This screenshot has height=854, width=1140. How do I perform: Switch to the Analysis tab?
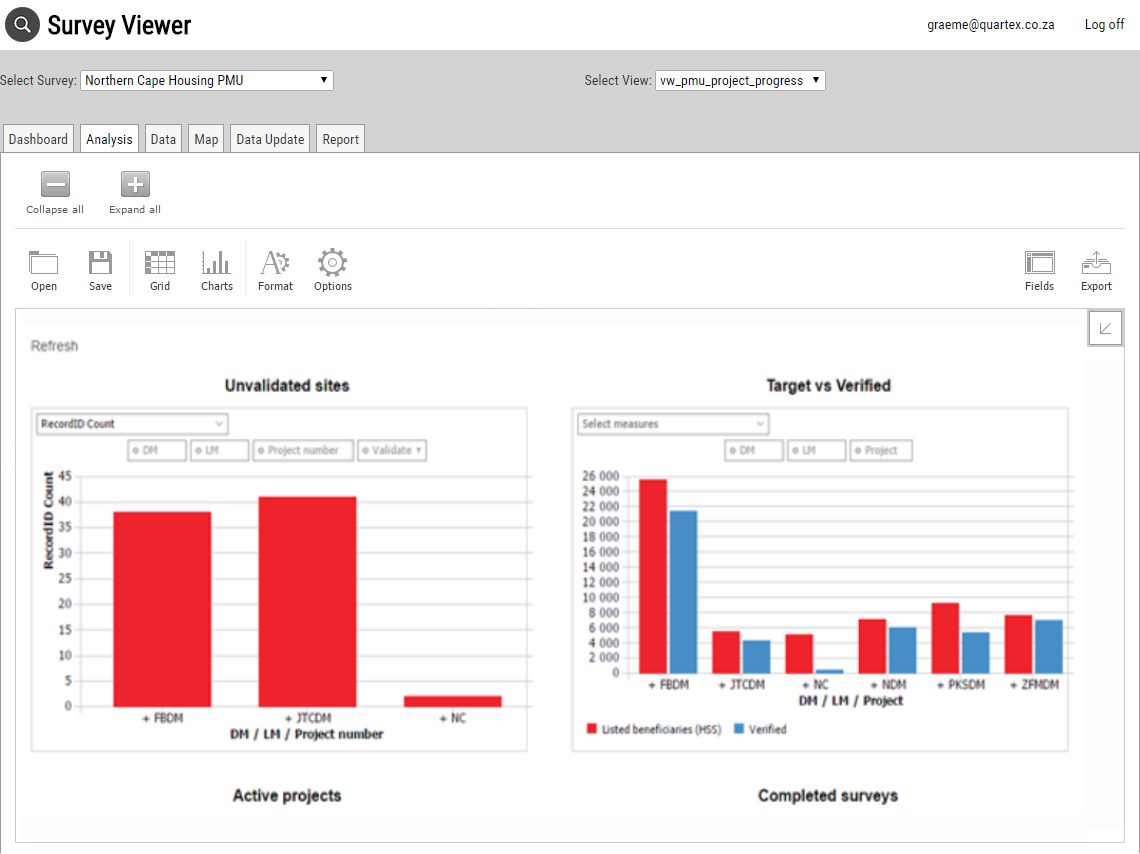pyautogui.click(x=109, y=139)
